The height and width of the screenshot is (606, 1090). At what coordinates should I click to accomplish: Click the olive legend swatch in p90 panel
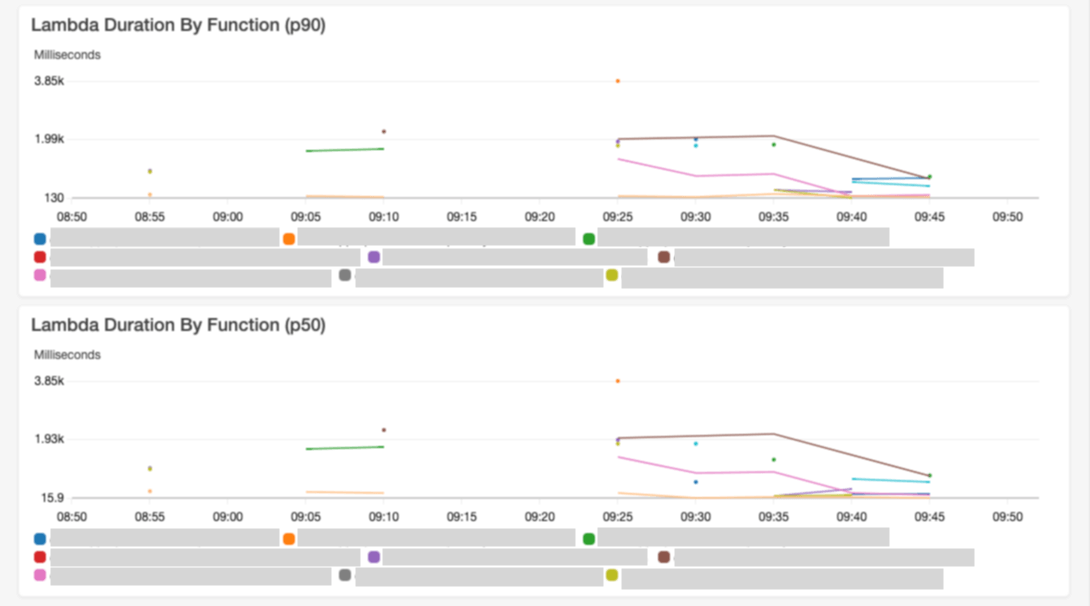(x=612, y=275)
